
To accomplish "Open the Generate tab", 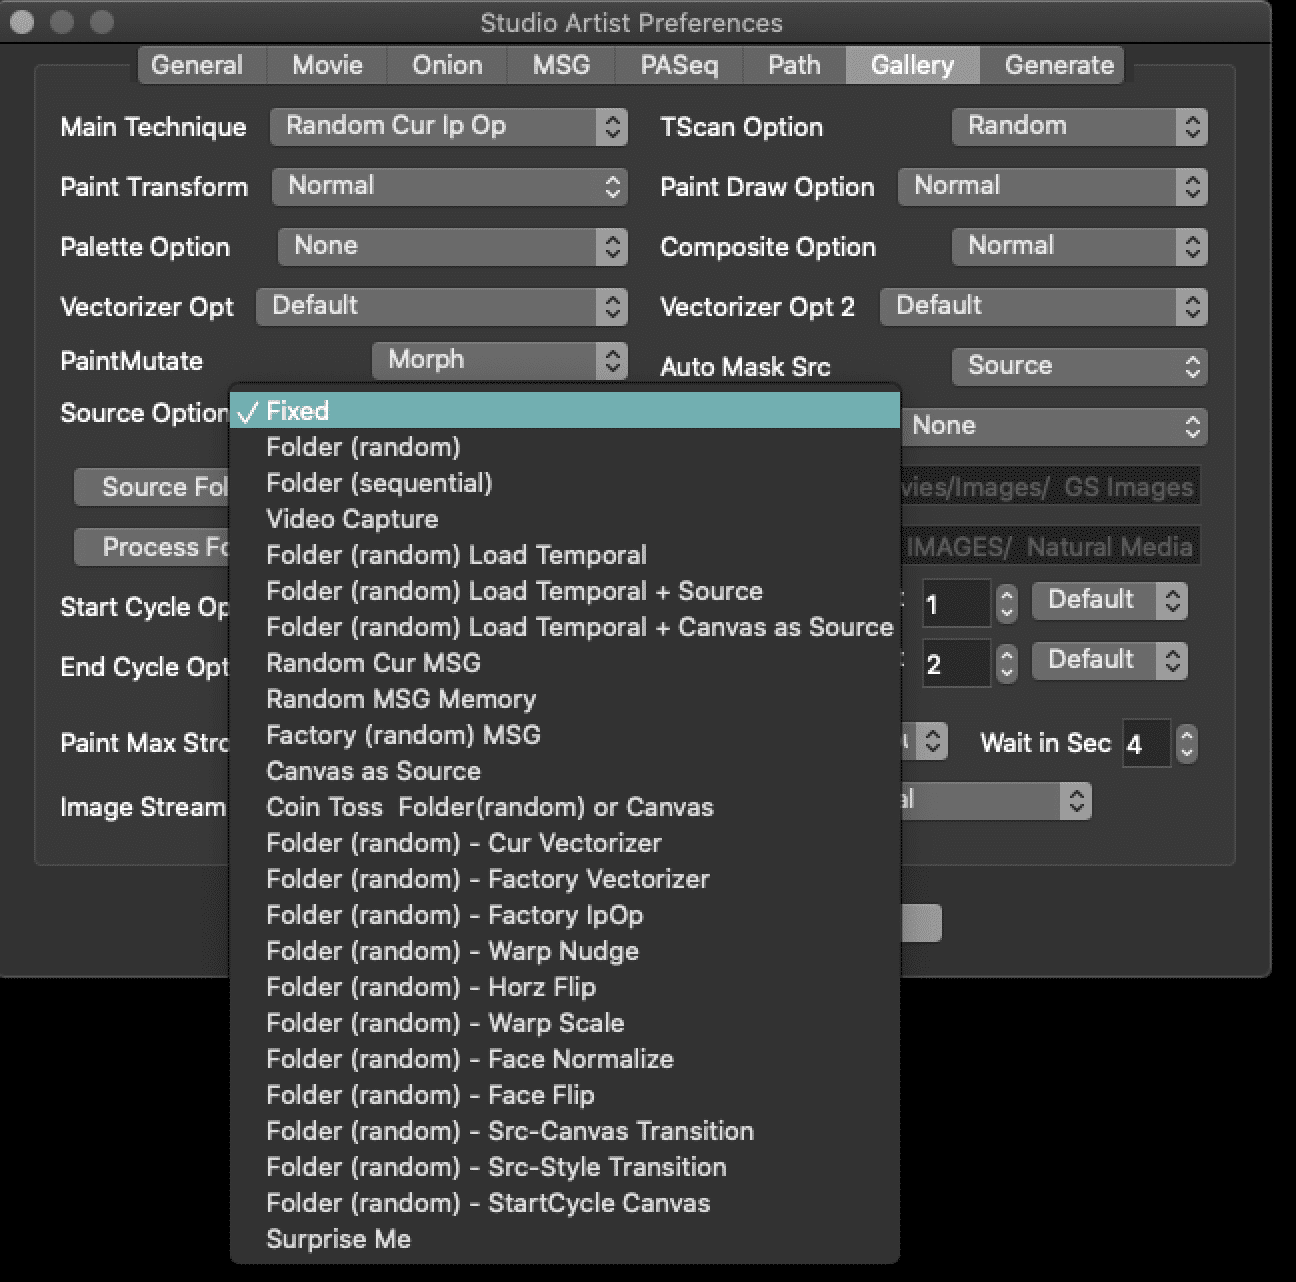I will point(1059,65).
